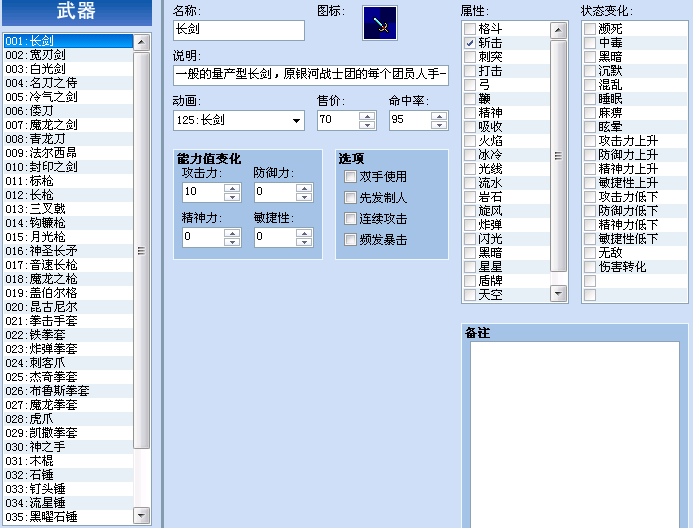Viewport: 693px width, 528px height.
Task: Select weapon 010:封印之剑 in the list
Action: (69, 167)
